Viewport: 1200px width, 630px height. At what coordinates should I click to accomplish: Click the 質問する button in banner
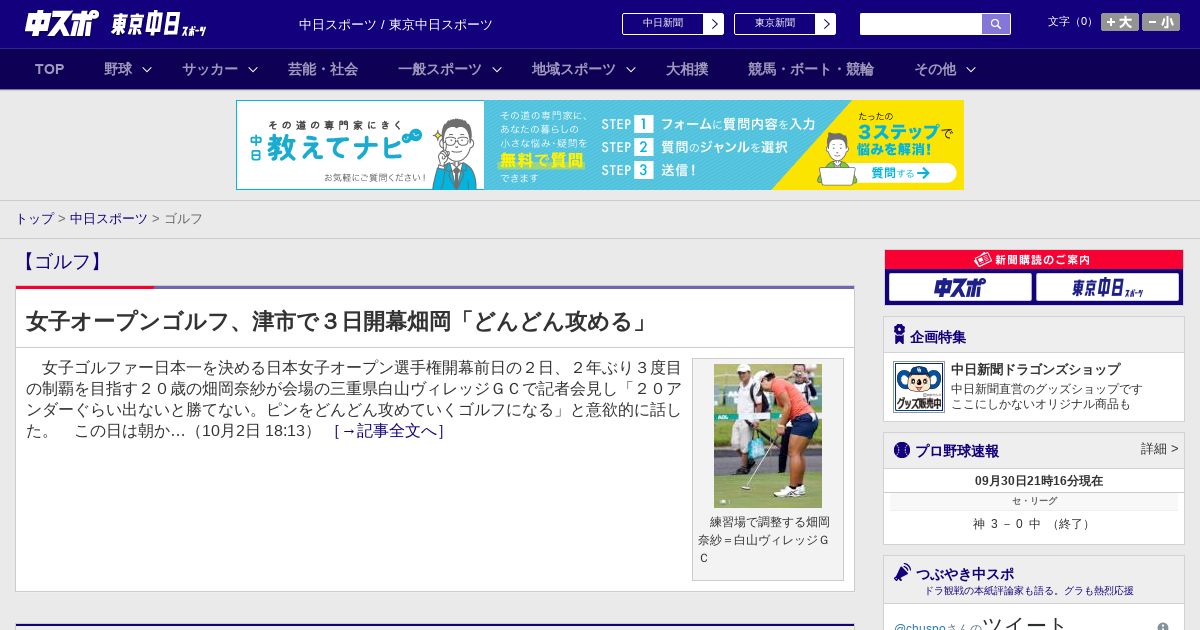(x=900, y=173)
